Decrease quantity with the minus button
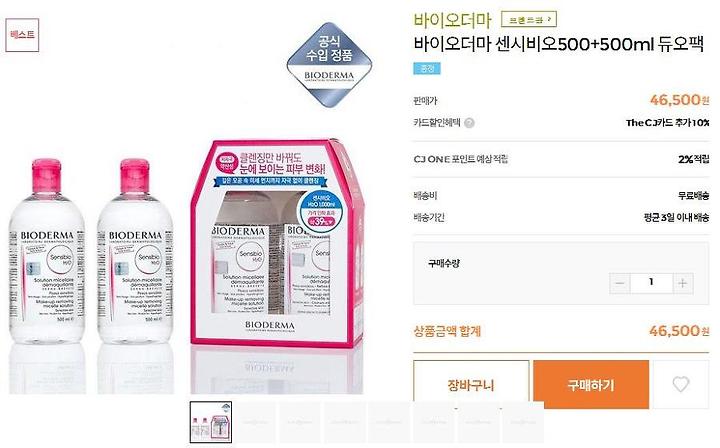 619,283
